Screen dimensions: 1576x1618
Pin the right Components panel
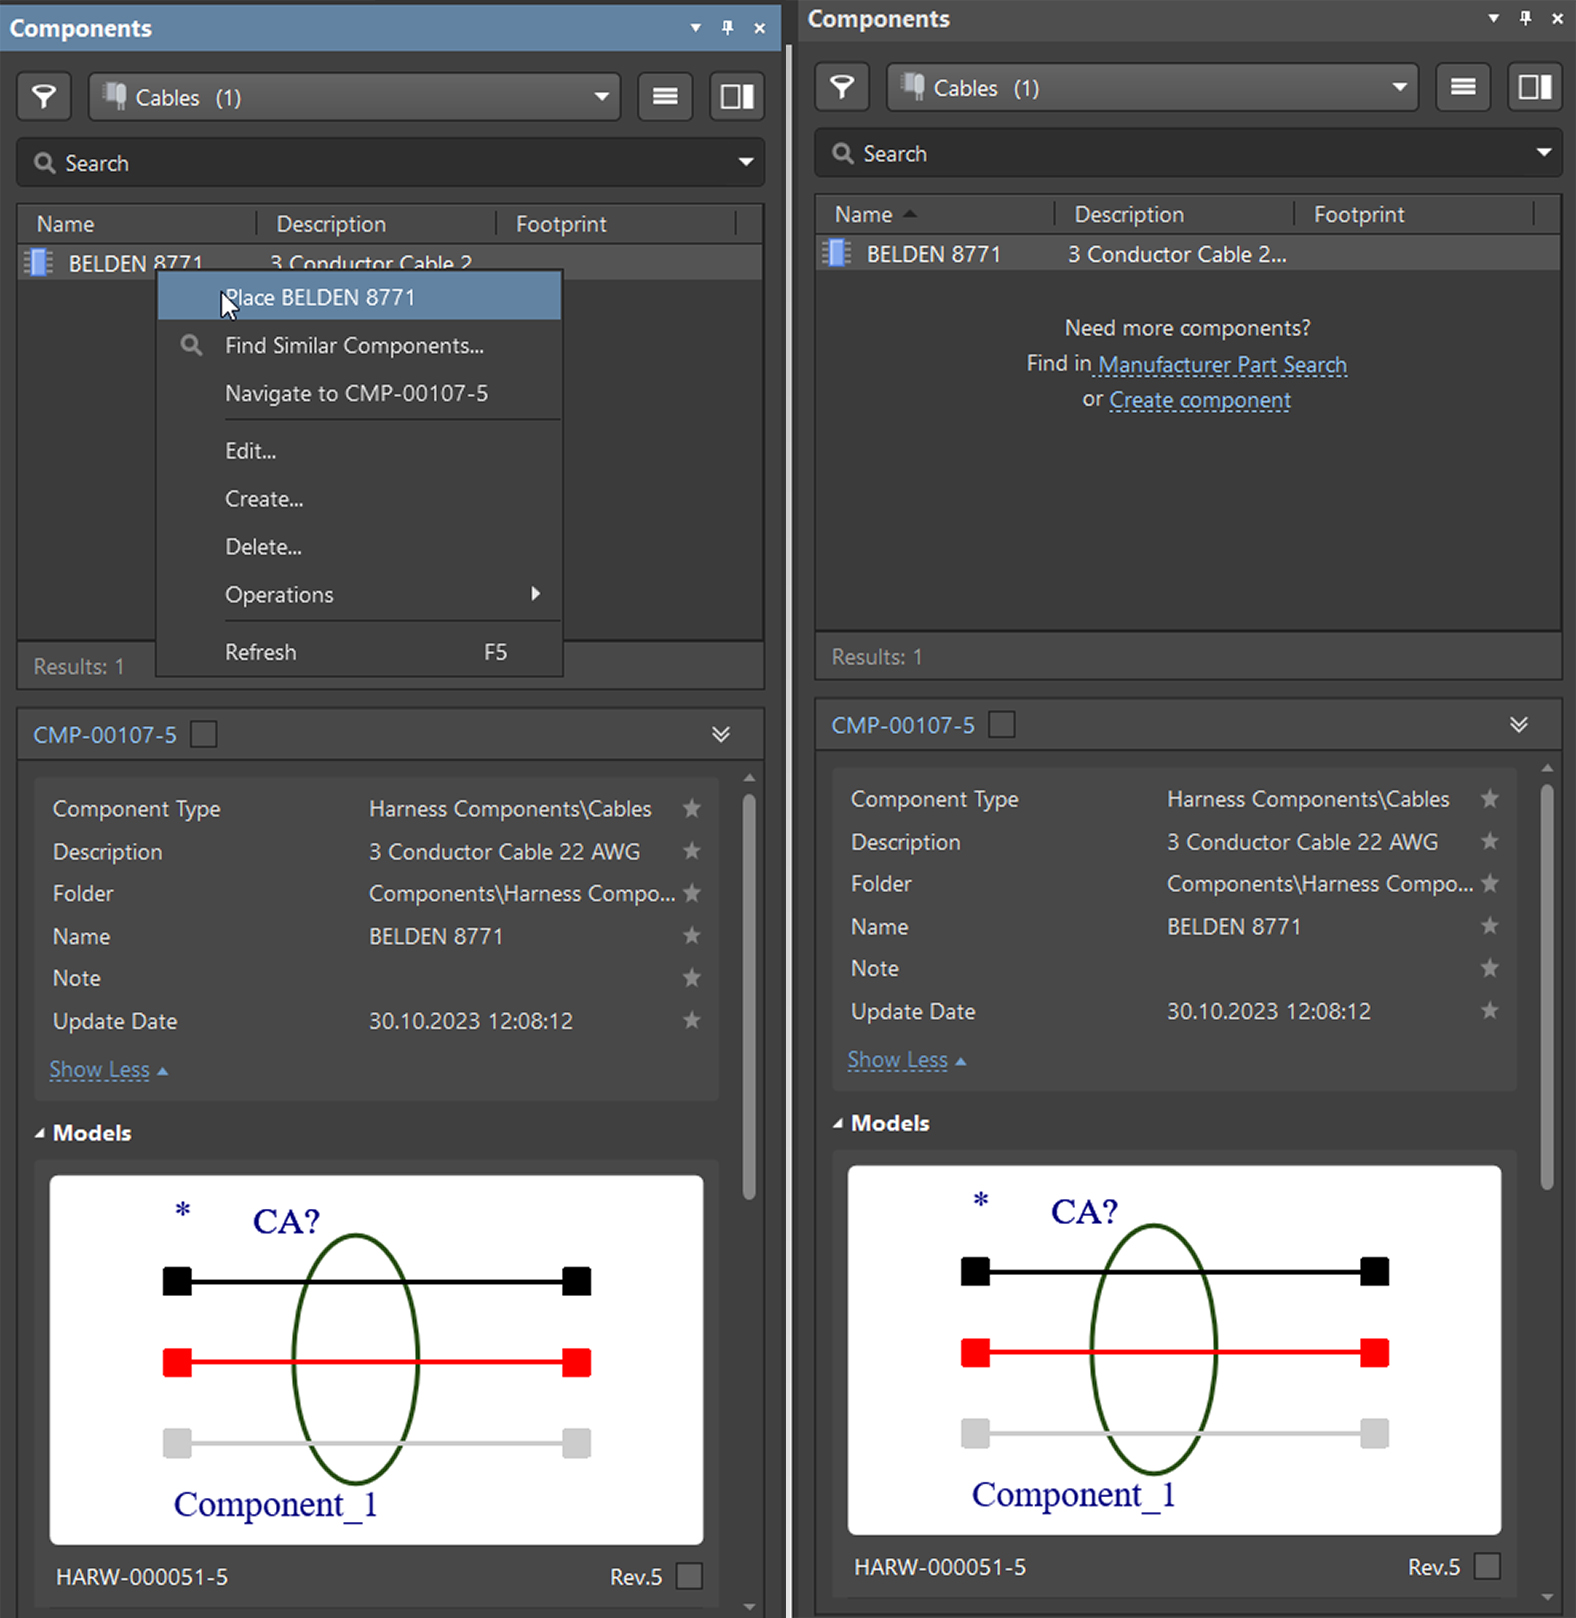[1525, 19]
